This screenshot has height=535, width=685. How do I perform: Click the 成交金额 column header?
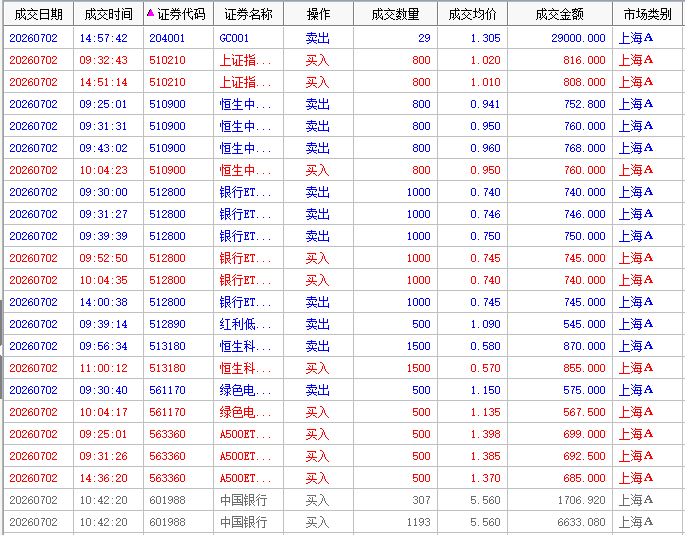[x=560, y=14]
